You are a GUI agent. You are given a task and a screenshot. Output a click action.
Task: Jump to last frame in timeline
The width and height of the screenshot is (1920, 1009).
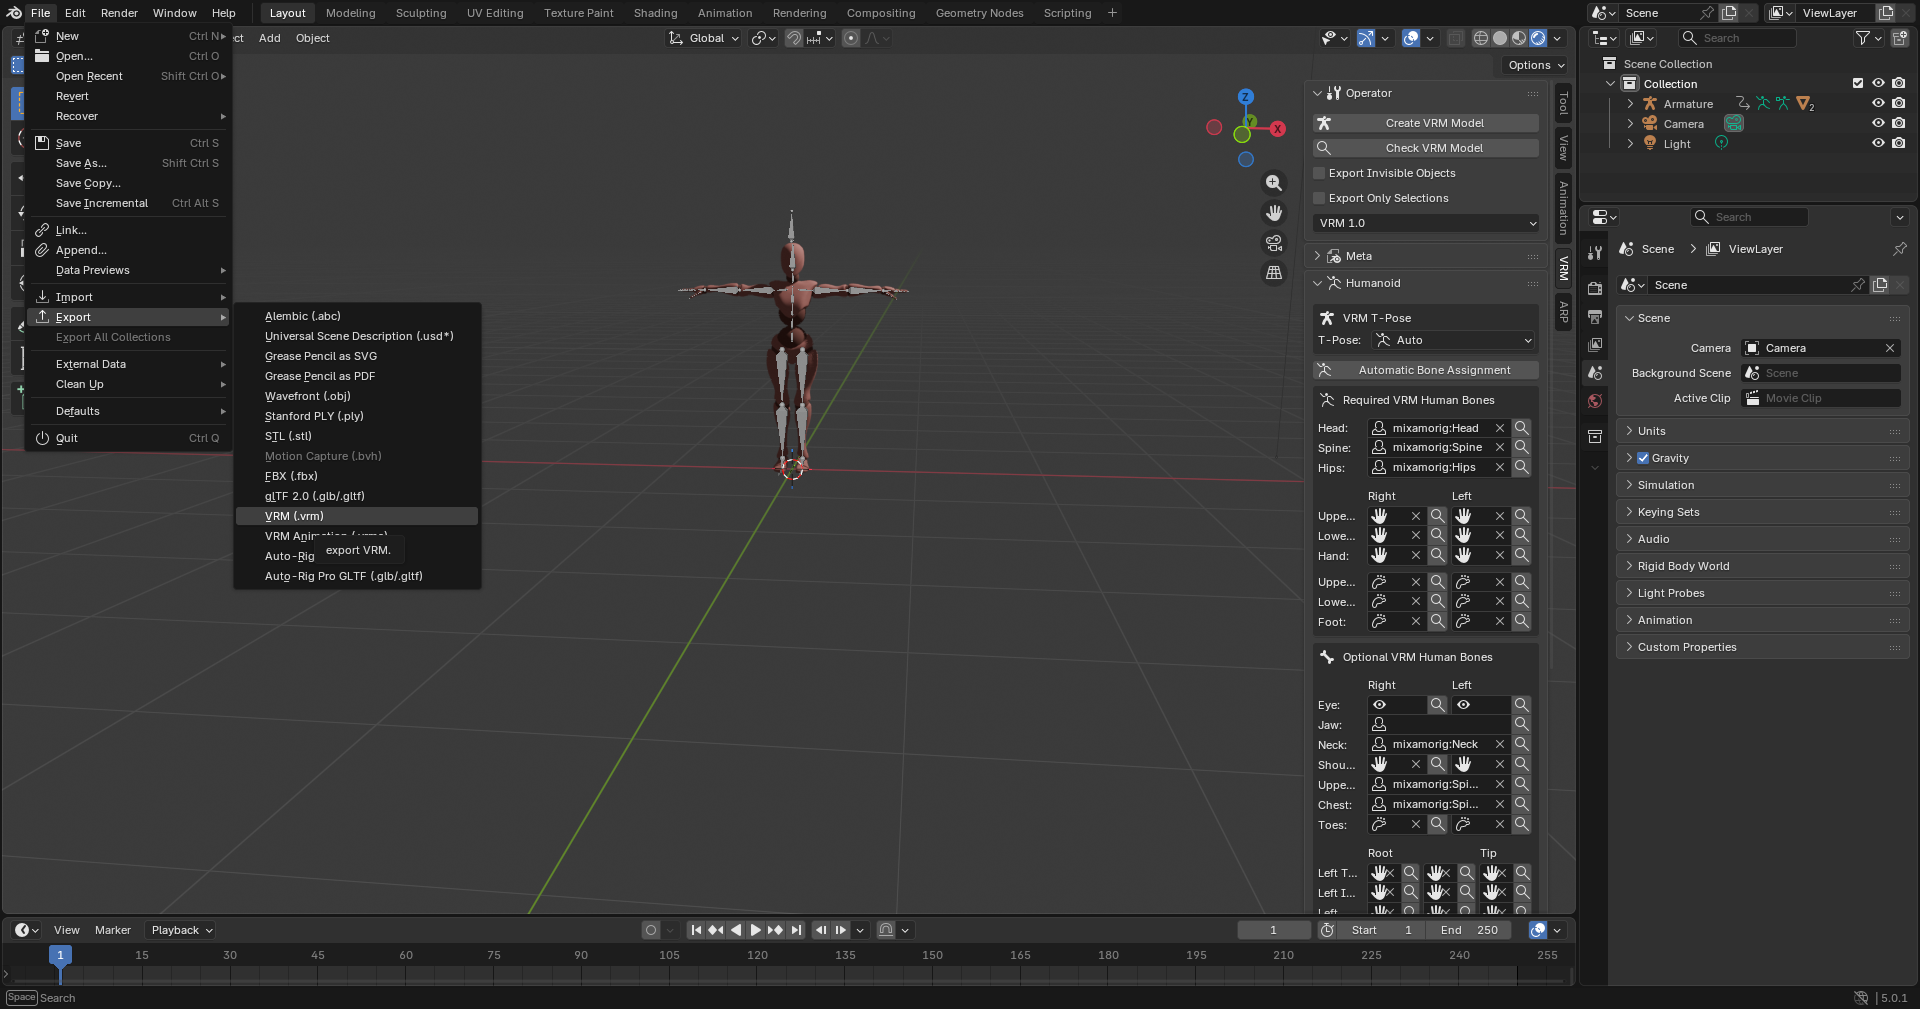[x=796, y=930]
